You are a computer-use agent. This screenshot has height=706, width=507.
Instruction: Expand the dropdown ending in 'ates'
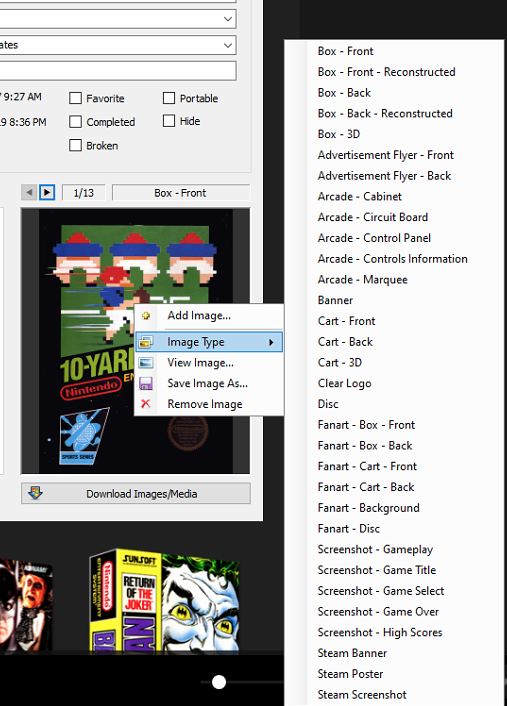228,45
